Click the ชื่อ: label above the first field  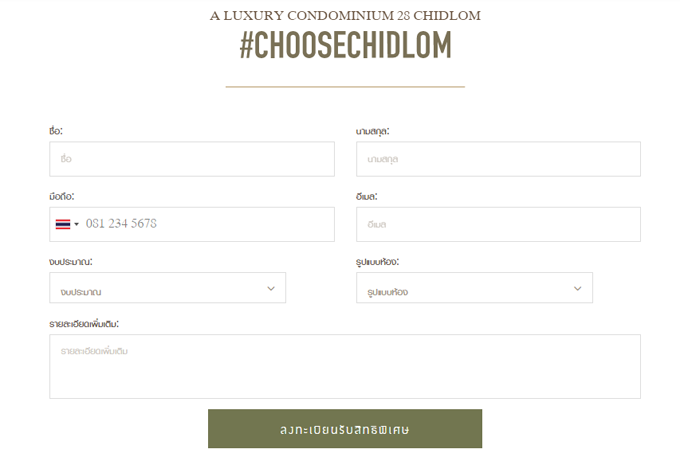point(56,131)
